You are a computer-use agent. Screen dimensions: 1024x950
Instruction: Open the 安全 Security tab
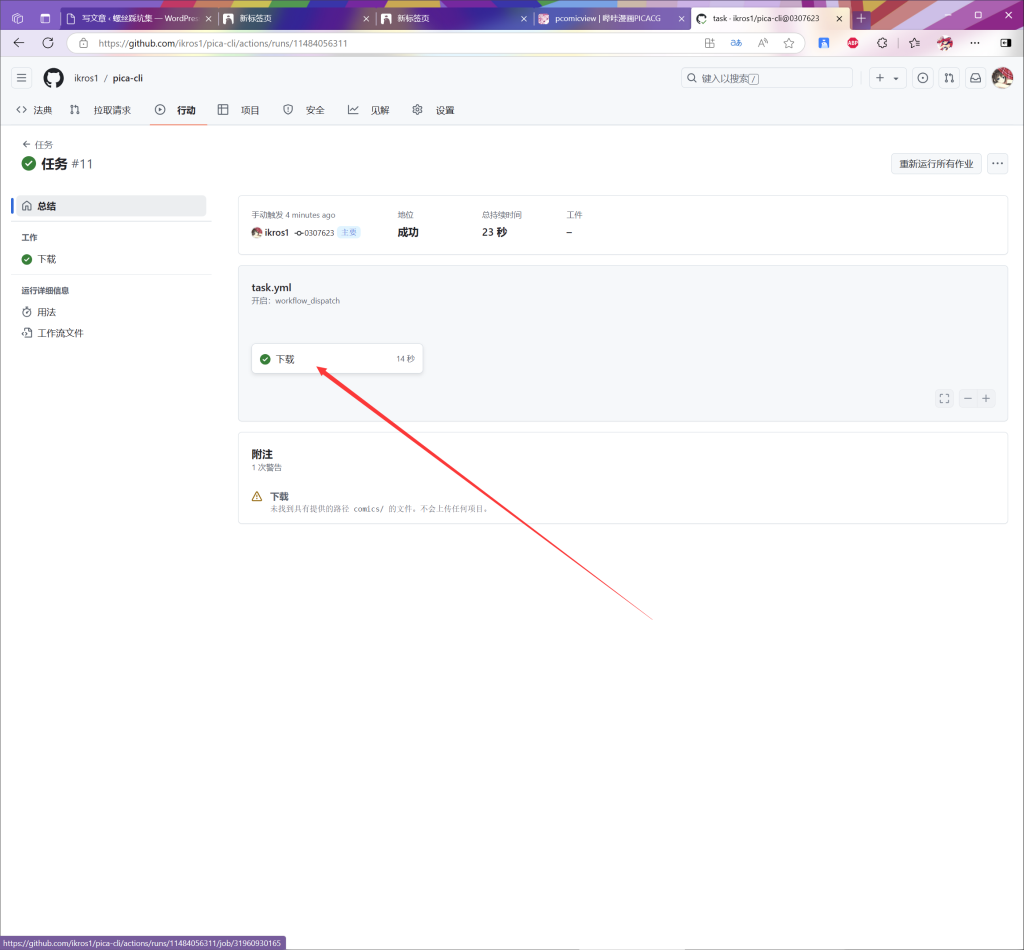[304, 110]
